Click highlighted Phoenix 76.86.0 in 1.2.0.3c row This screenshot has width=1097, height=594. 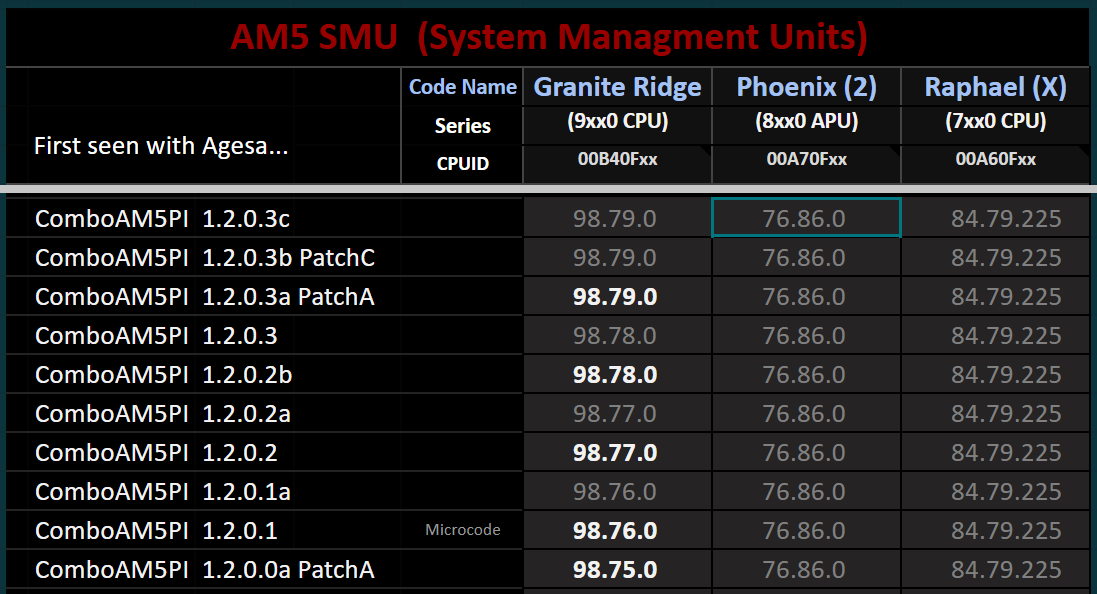click(806, 218)
